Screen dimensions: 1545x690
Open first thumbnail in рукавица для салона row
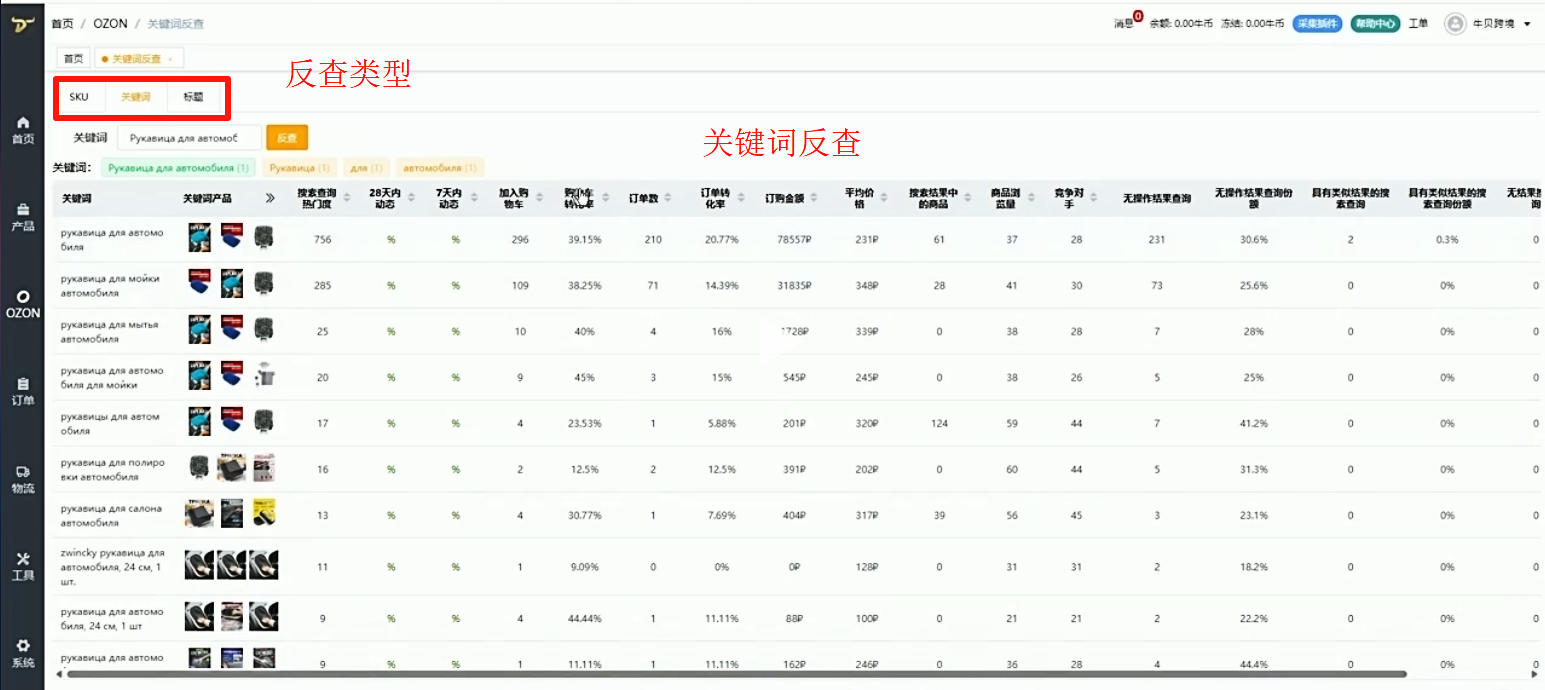click(x=199, y=513)
